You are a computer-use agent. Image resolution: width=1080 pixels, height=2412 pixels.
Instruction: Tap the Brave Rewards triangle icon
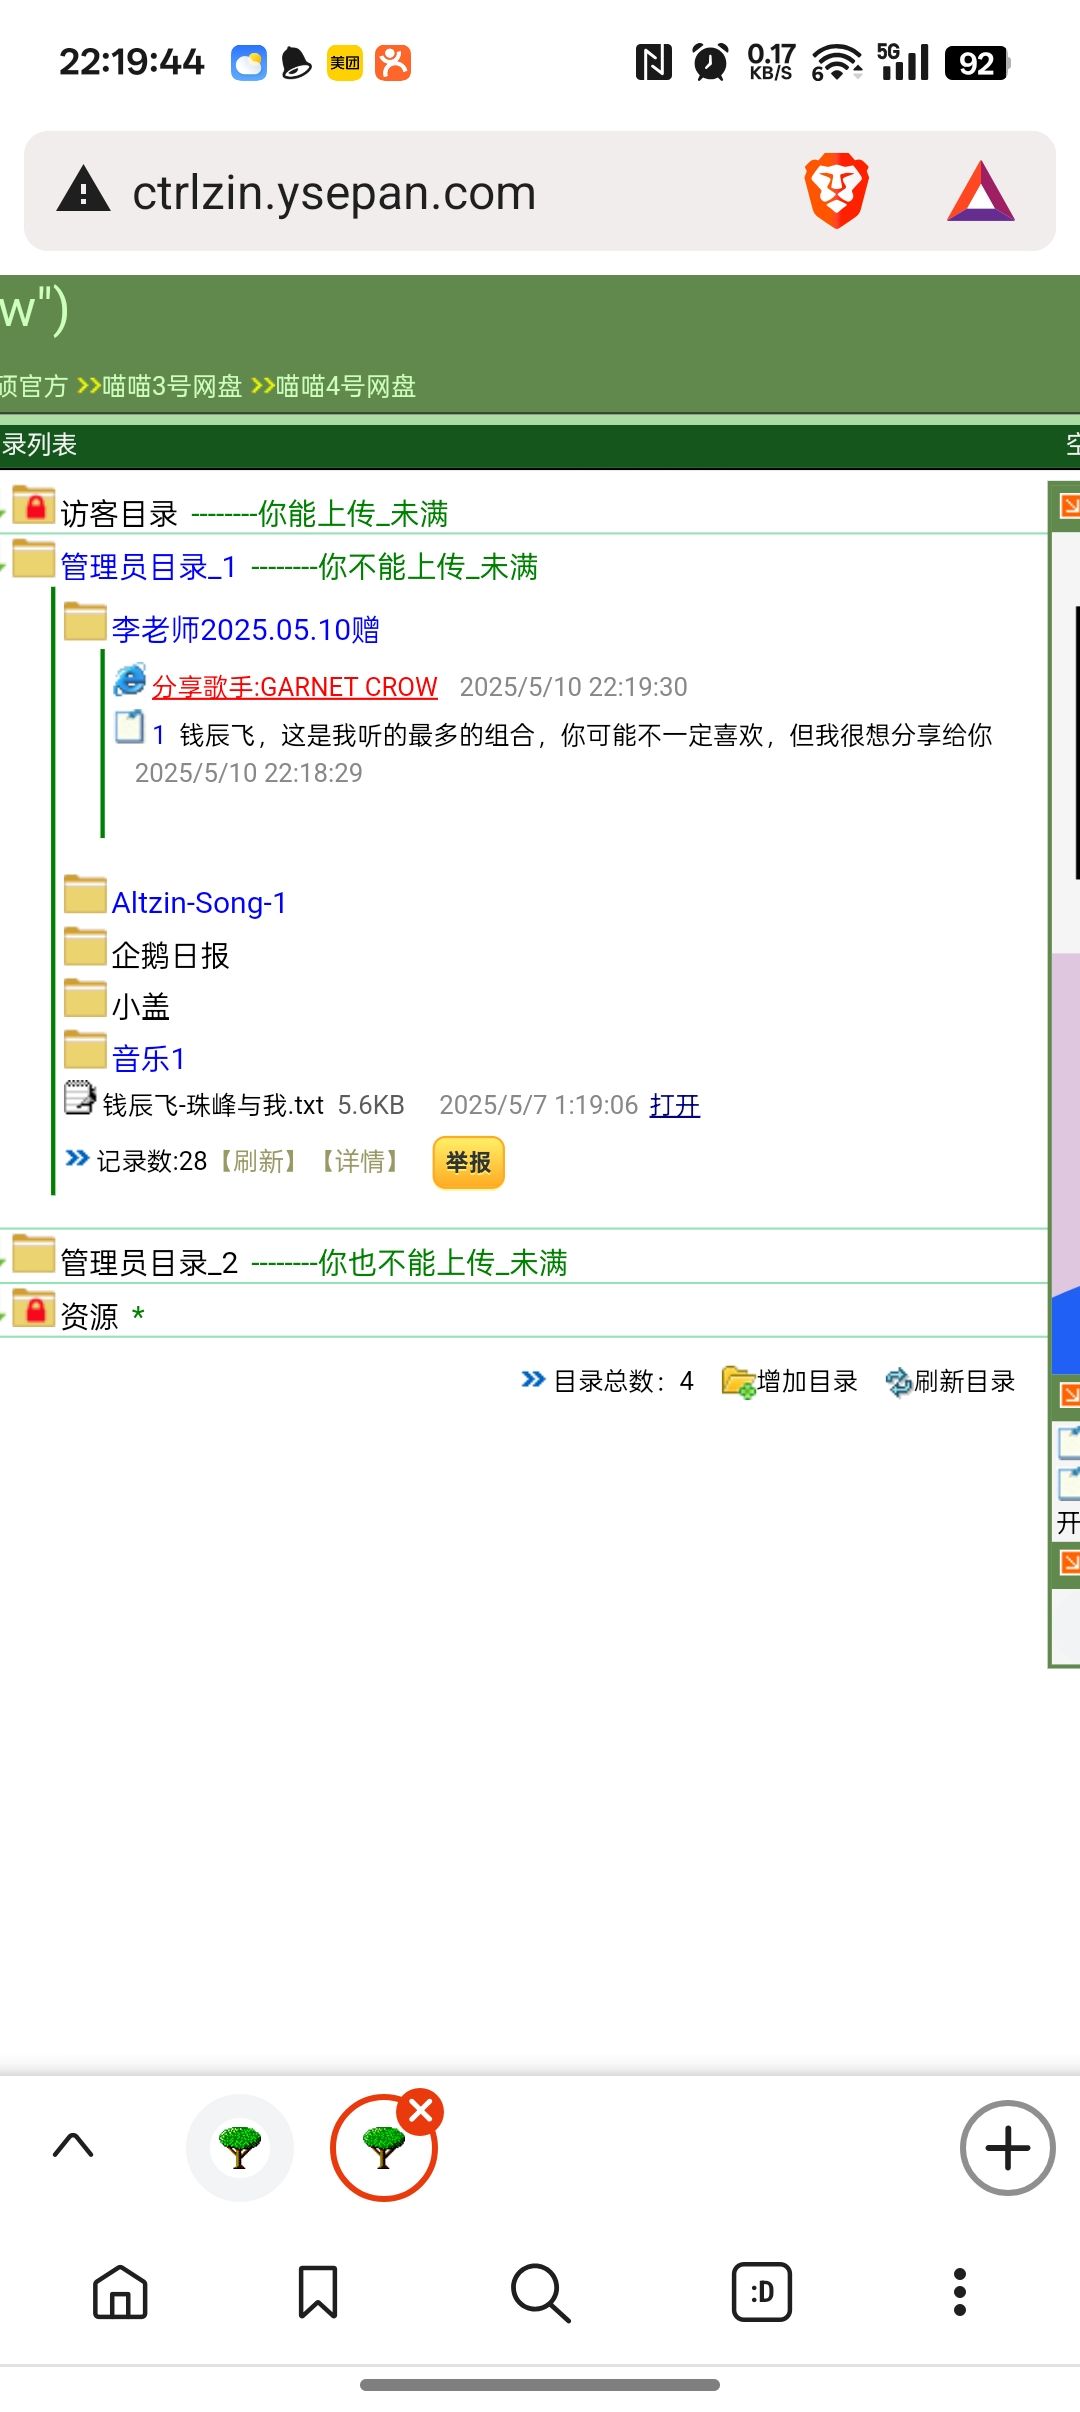point(980,191)
